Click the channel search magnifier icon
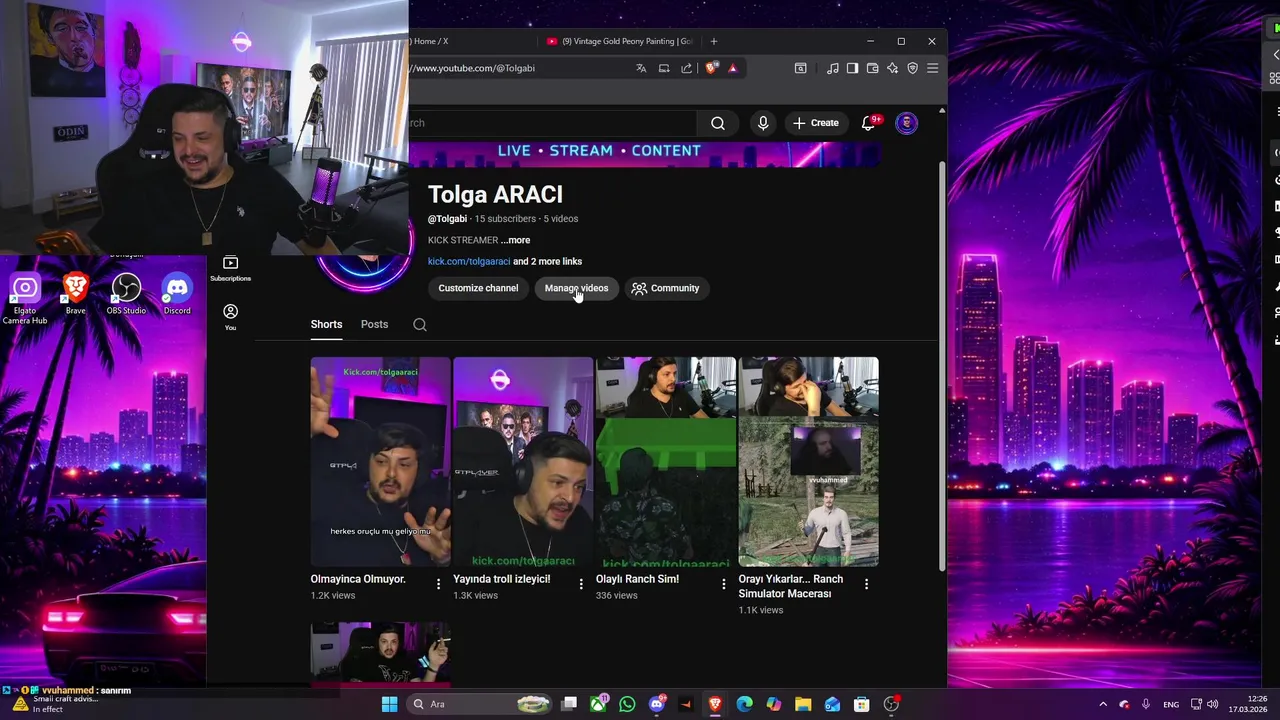Viewport: 1280px width, 720px height. (420, 324)
